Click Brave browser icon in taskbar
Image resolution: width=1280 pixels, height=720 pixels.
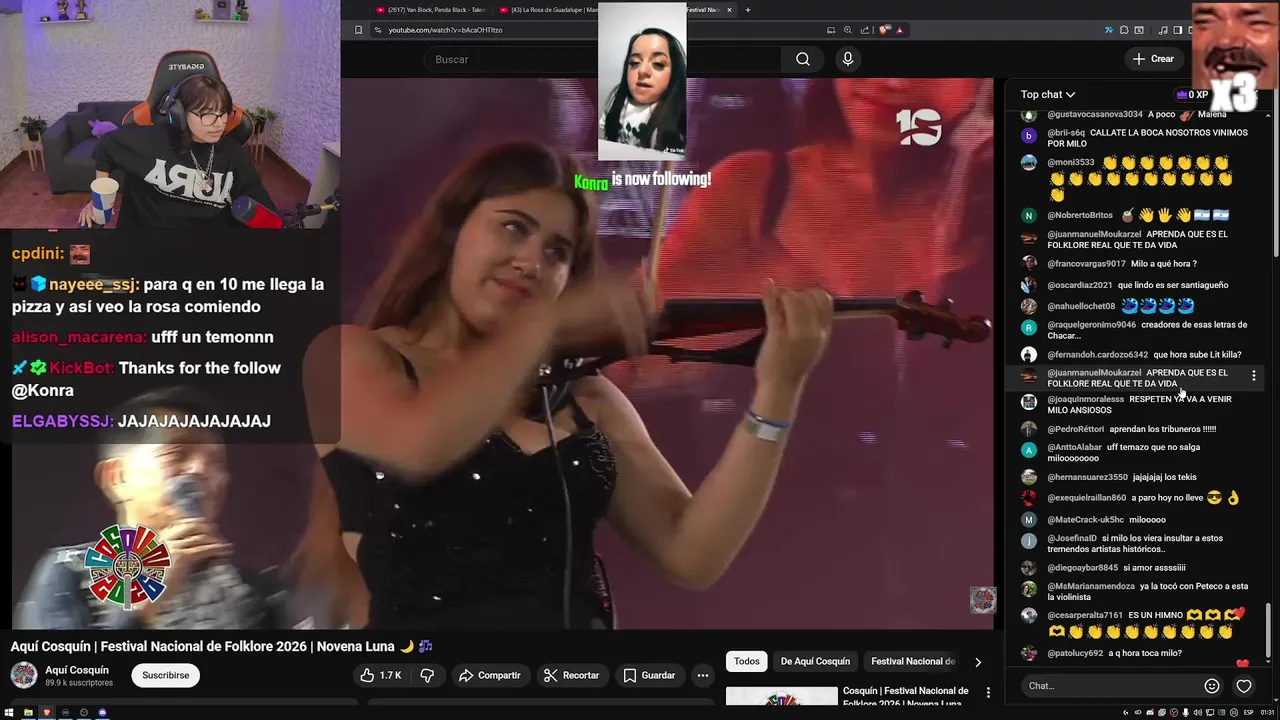click(x=46, y=712)
